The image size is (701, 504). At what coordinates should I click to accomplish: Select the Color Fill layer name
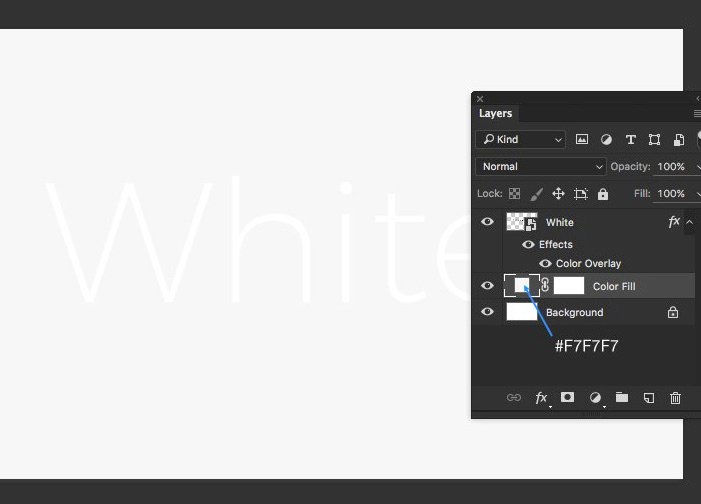(613, 287)
